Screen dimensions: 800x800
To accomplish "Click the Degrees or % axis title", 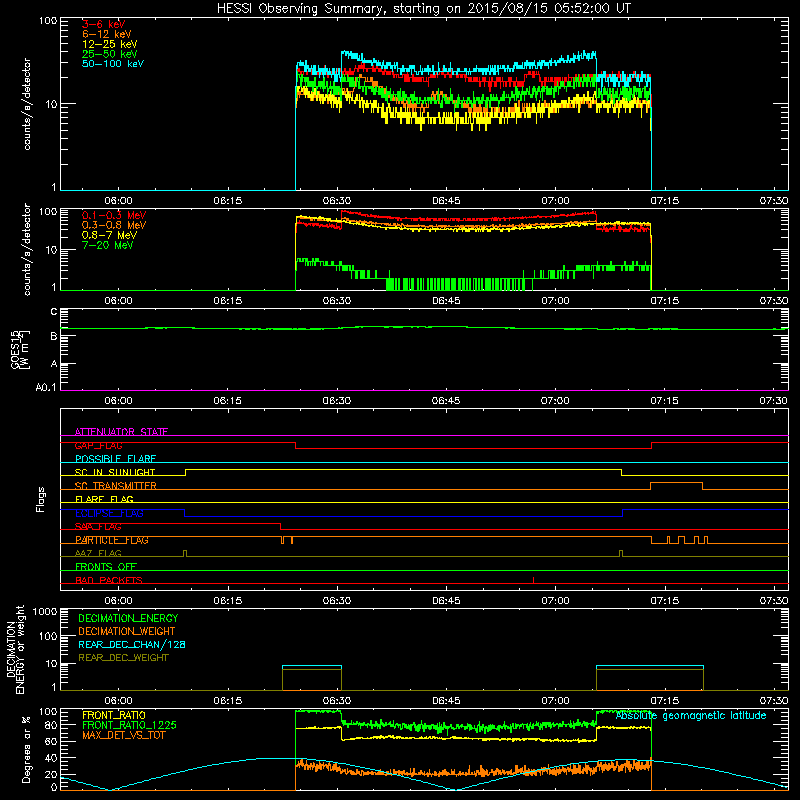I will [26, 749].
